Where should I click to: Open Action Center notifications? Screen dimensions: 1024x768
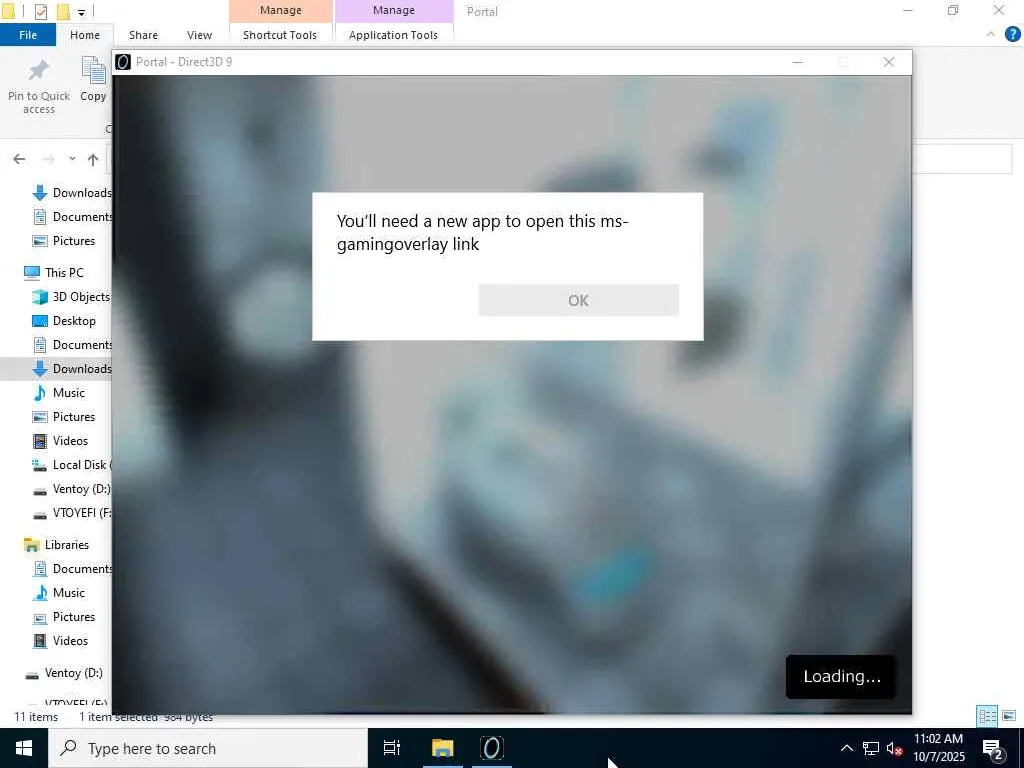click(993, 749)
